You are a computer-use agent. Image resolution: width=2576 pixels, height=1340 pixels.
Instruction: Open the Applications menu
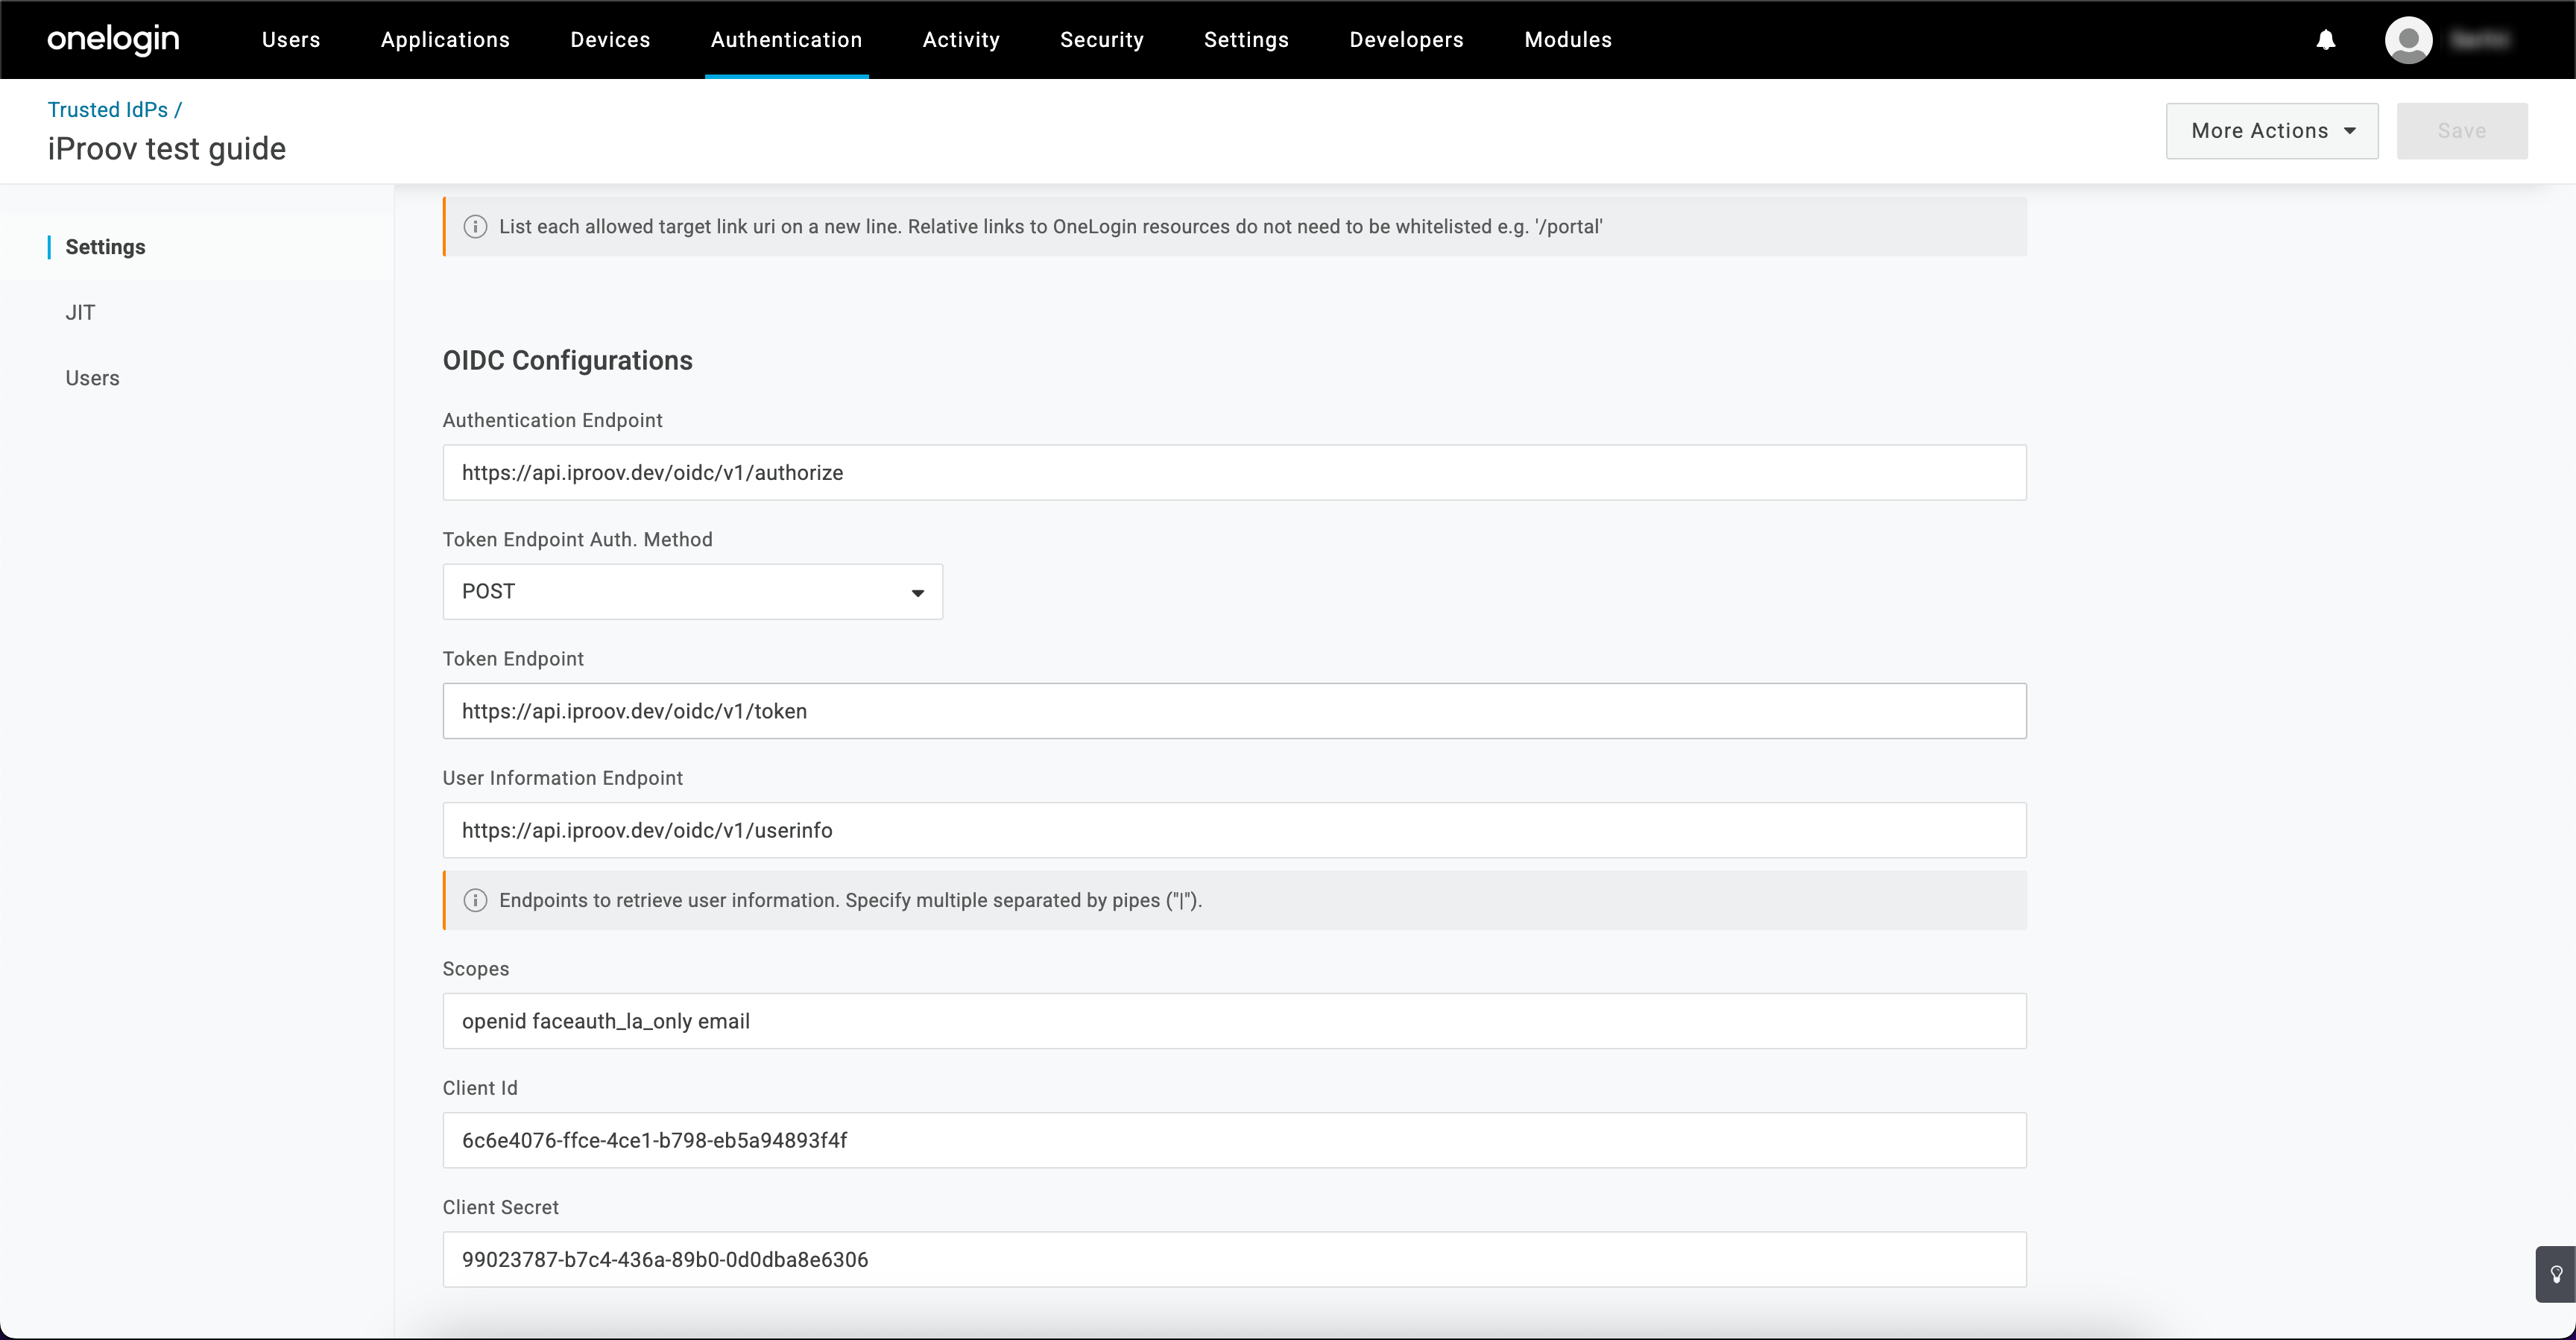coord(445,40)
